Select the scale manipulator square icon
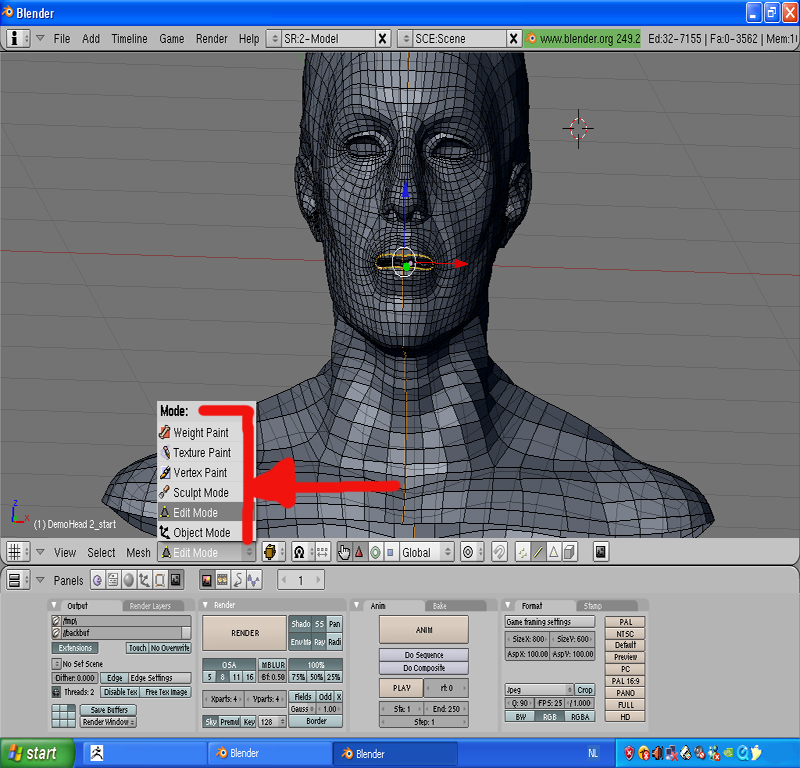The width and height of the screenshot is (800, 768). click(x=390, y=552)
